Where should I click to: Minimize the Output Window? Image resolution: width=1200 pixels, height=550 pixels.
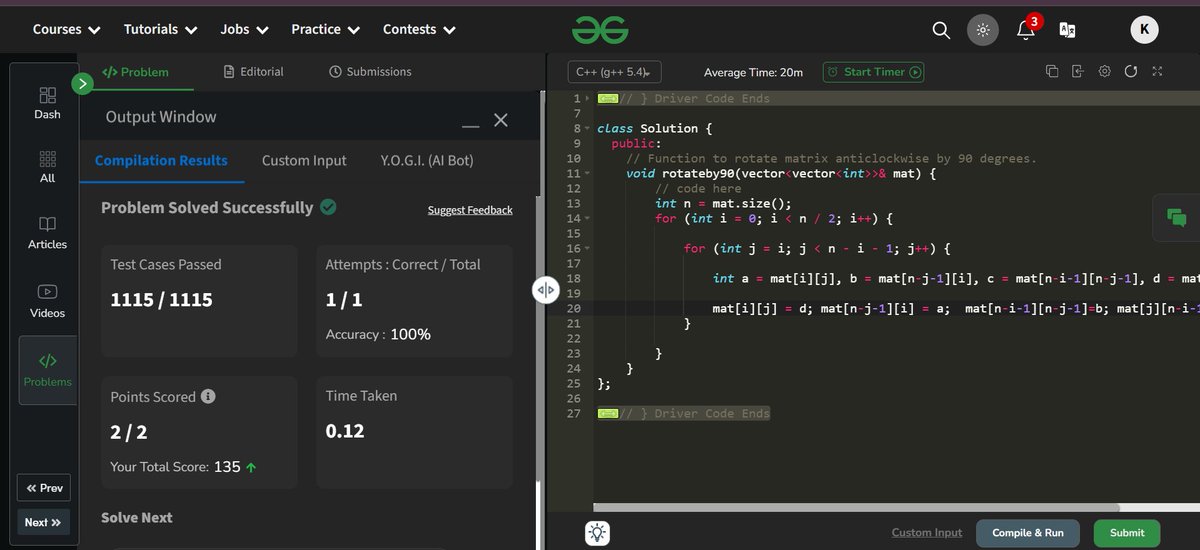(x=470, y=126)
